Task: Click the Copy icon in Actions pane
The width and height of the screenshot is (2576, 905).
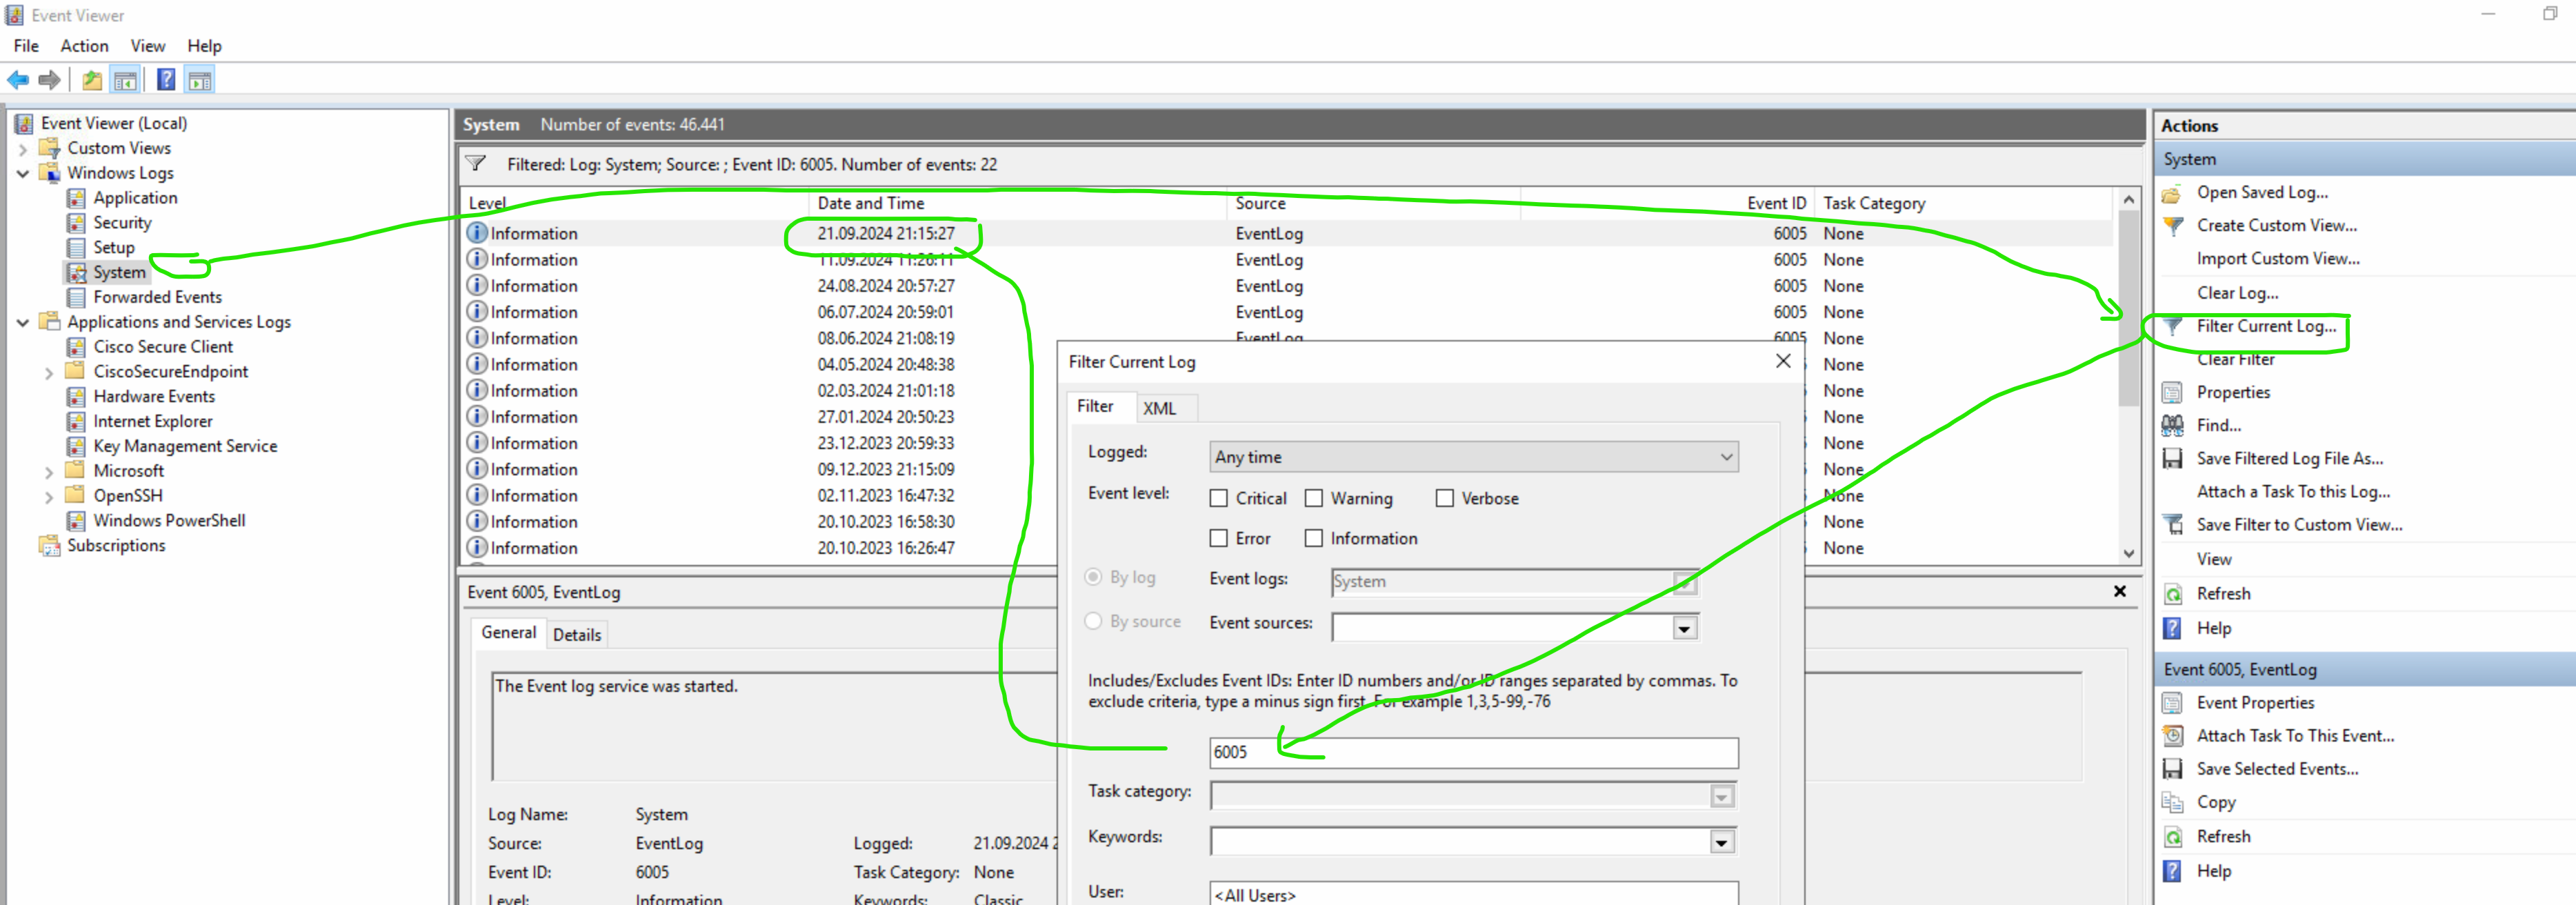Action: (x=2172, y=802)
